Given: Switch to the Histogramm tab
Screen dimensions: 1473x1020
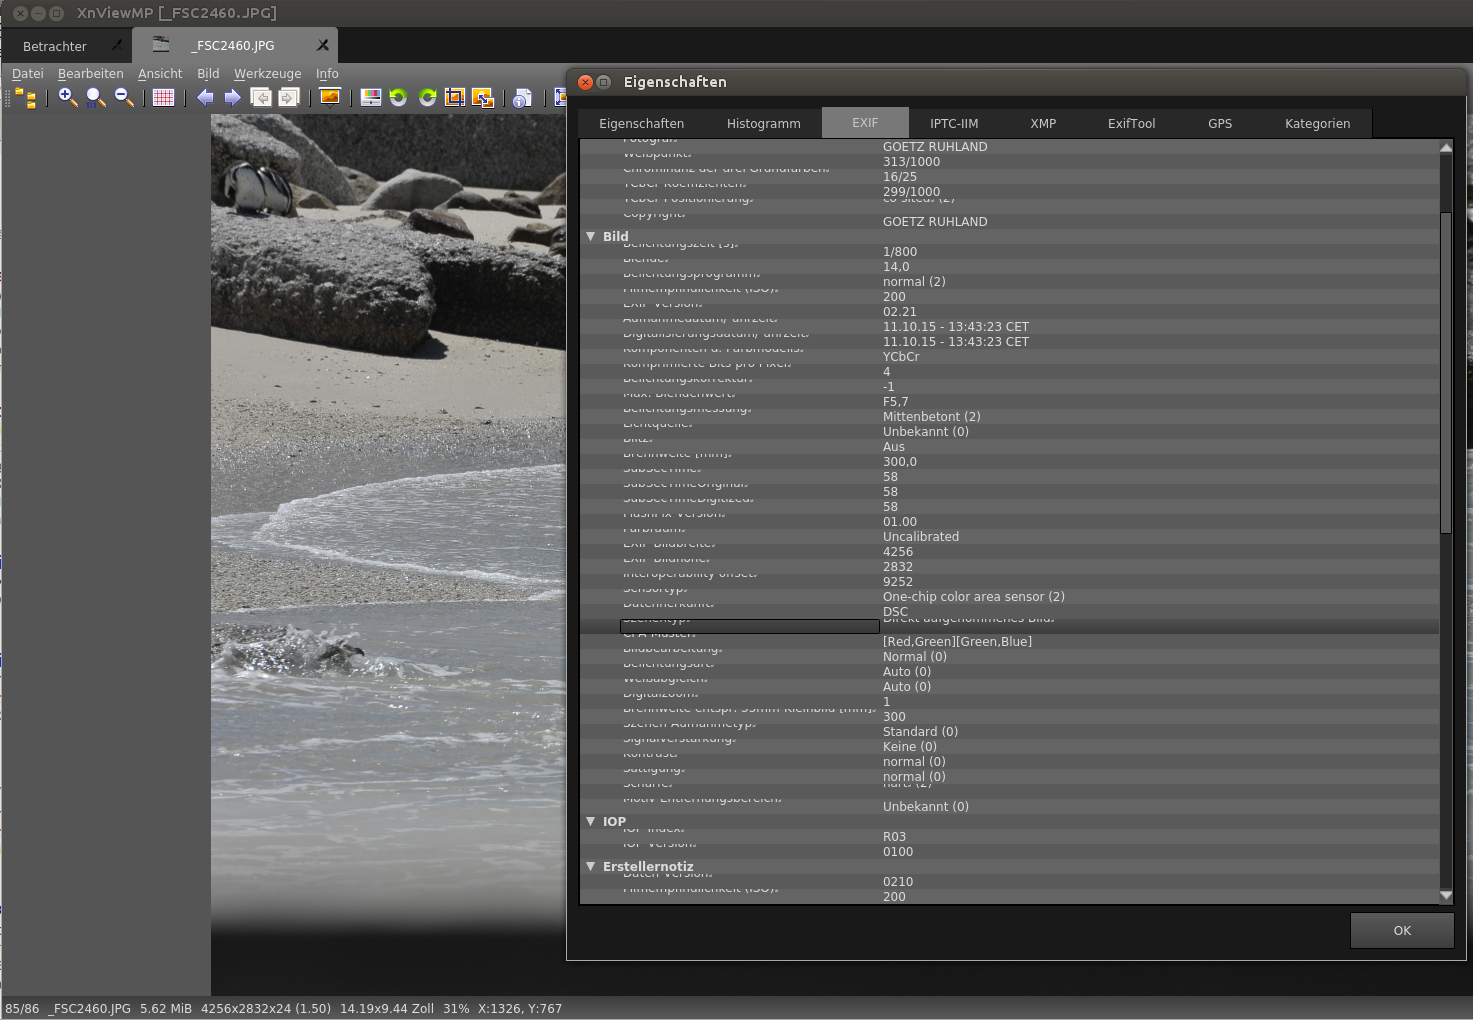Looking at the screenshot, I should pyautogui.click(x=763, y=124).
